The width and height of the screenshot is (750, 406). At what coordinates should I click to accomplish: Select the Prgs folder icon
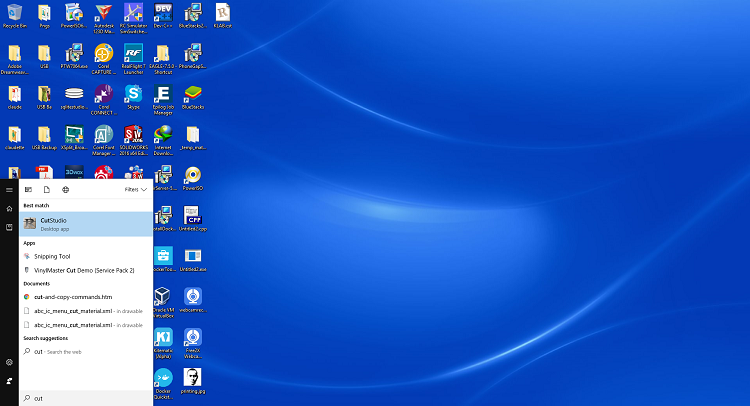click(44, 16)
